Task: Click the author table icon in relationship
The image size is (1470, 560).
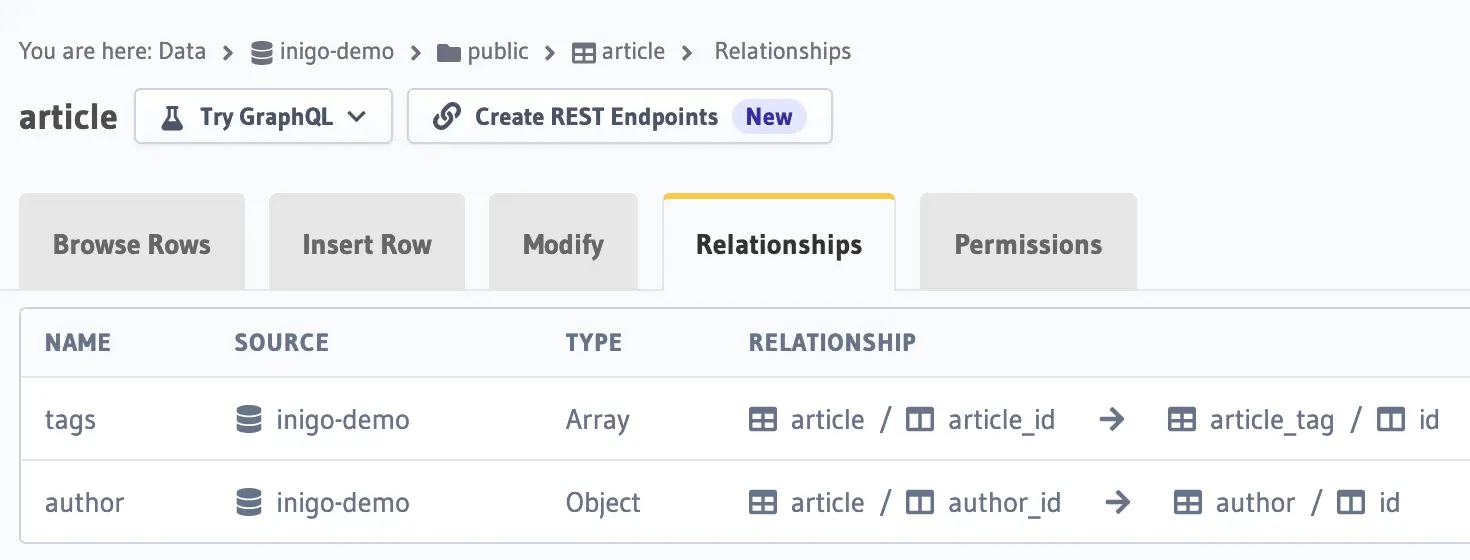Action: point(1188,502)
